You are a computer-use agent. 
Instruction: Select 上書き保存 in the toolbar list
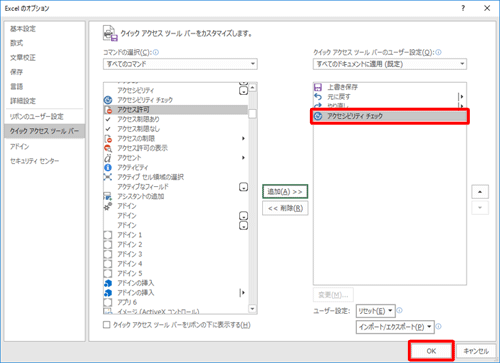[x=389, y=87]
